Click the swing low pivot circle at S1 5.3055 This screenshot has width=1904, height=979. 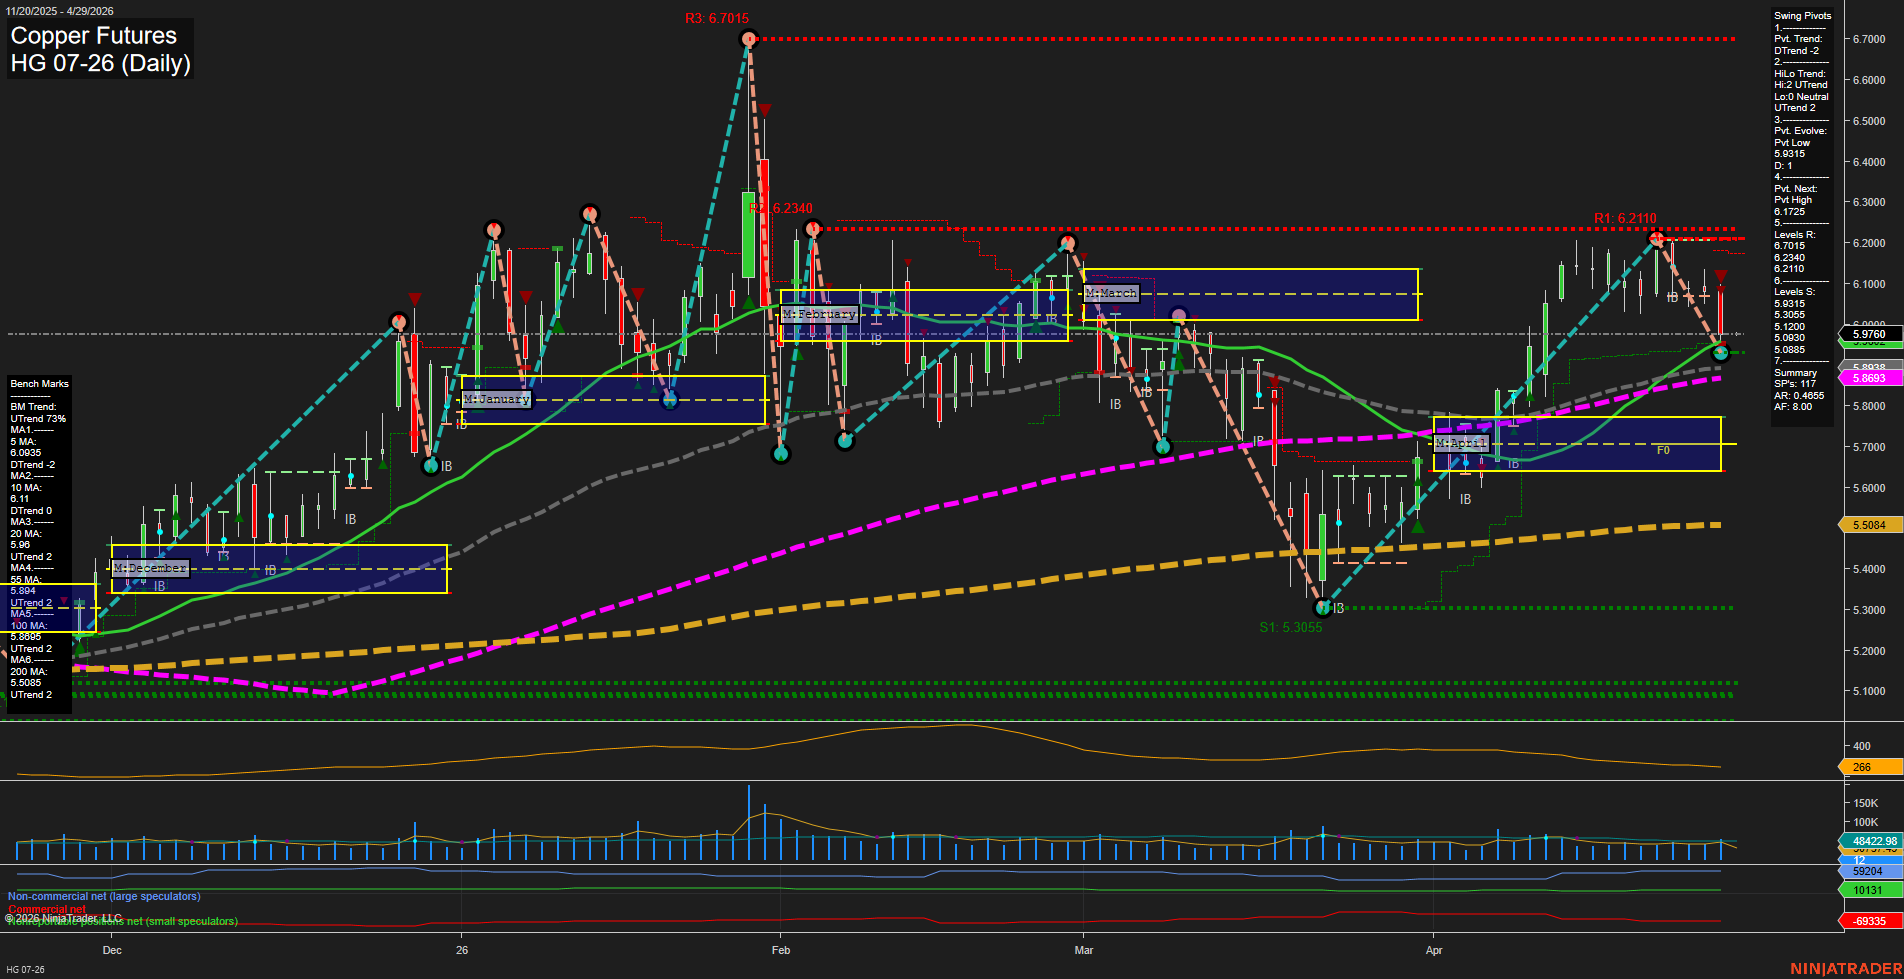coord(1323,607)
